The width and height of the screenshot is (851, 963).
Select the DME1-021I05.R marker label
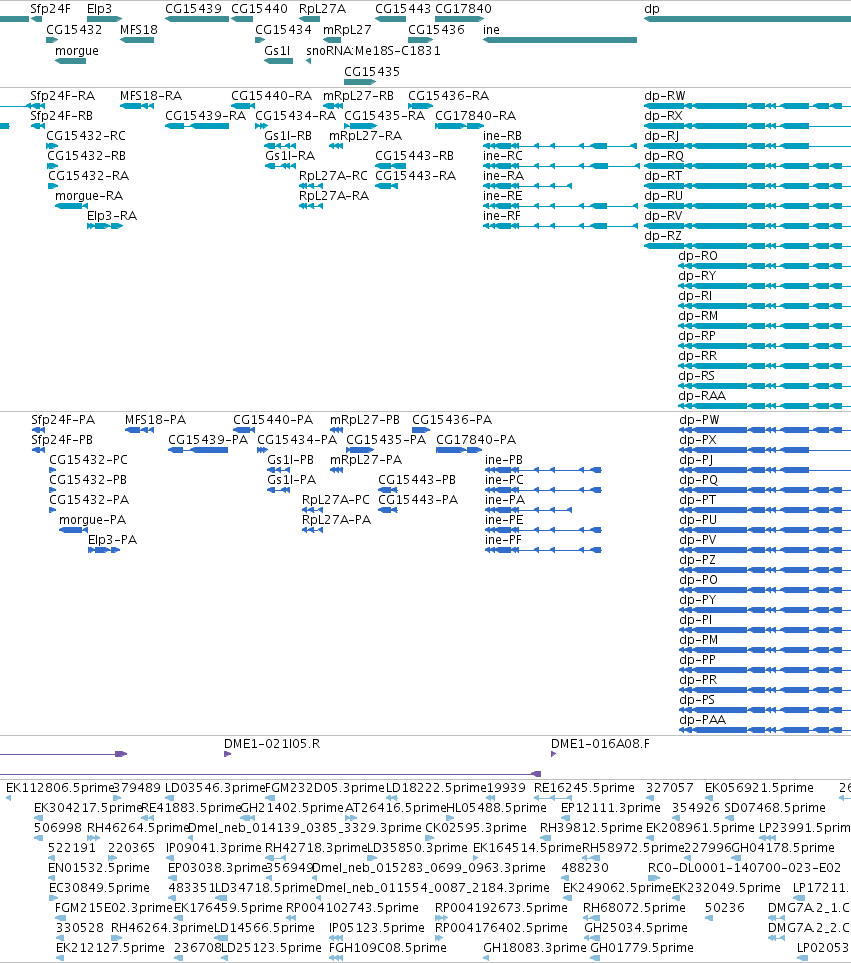tap(272, 744)
